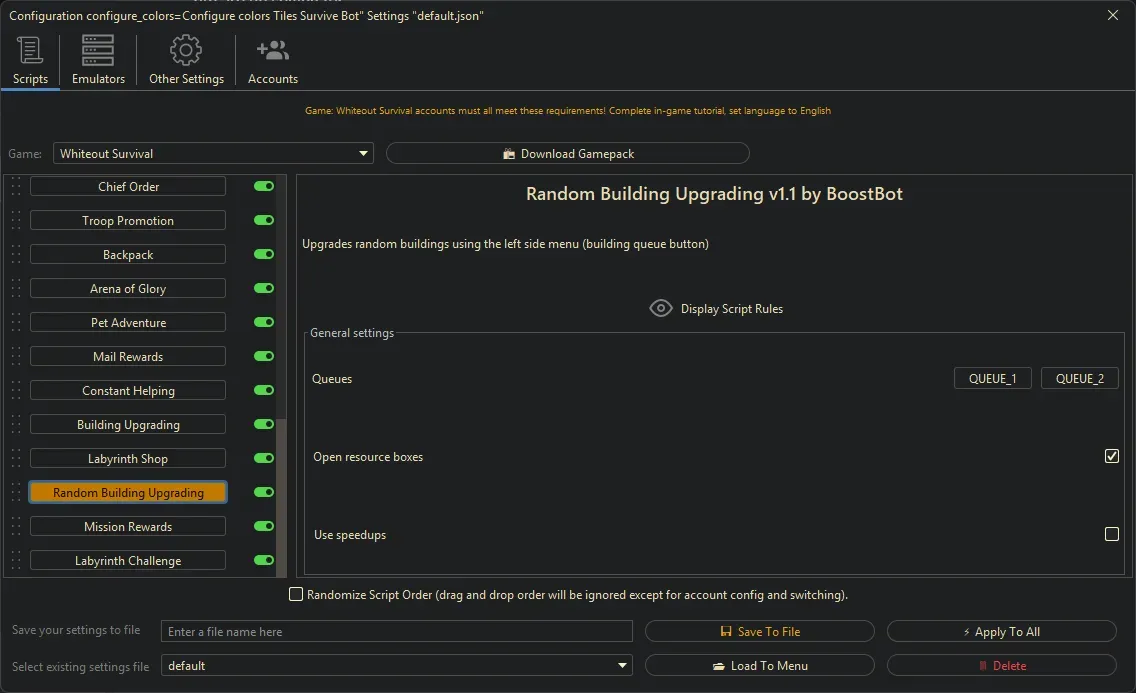The height and width of the screenshot is (693, 1136).
Task: Grab the drag handle beside Chief Order
Action: coord(16,187)
